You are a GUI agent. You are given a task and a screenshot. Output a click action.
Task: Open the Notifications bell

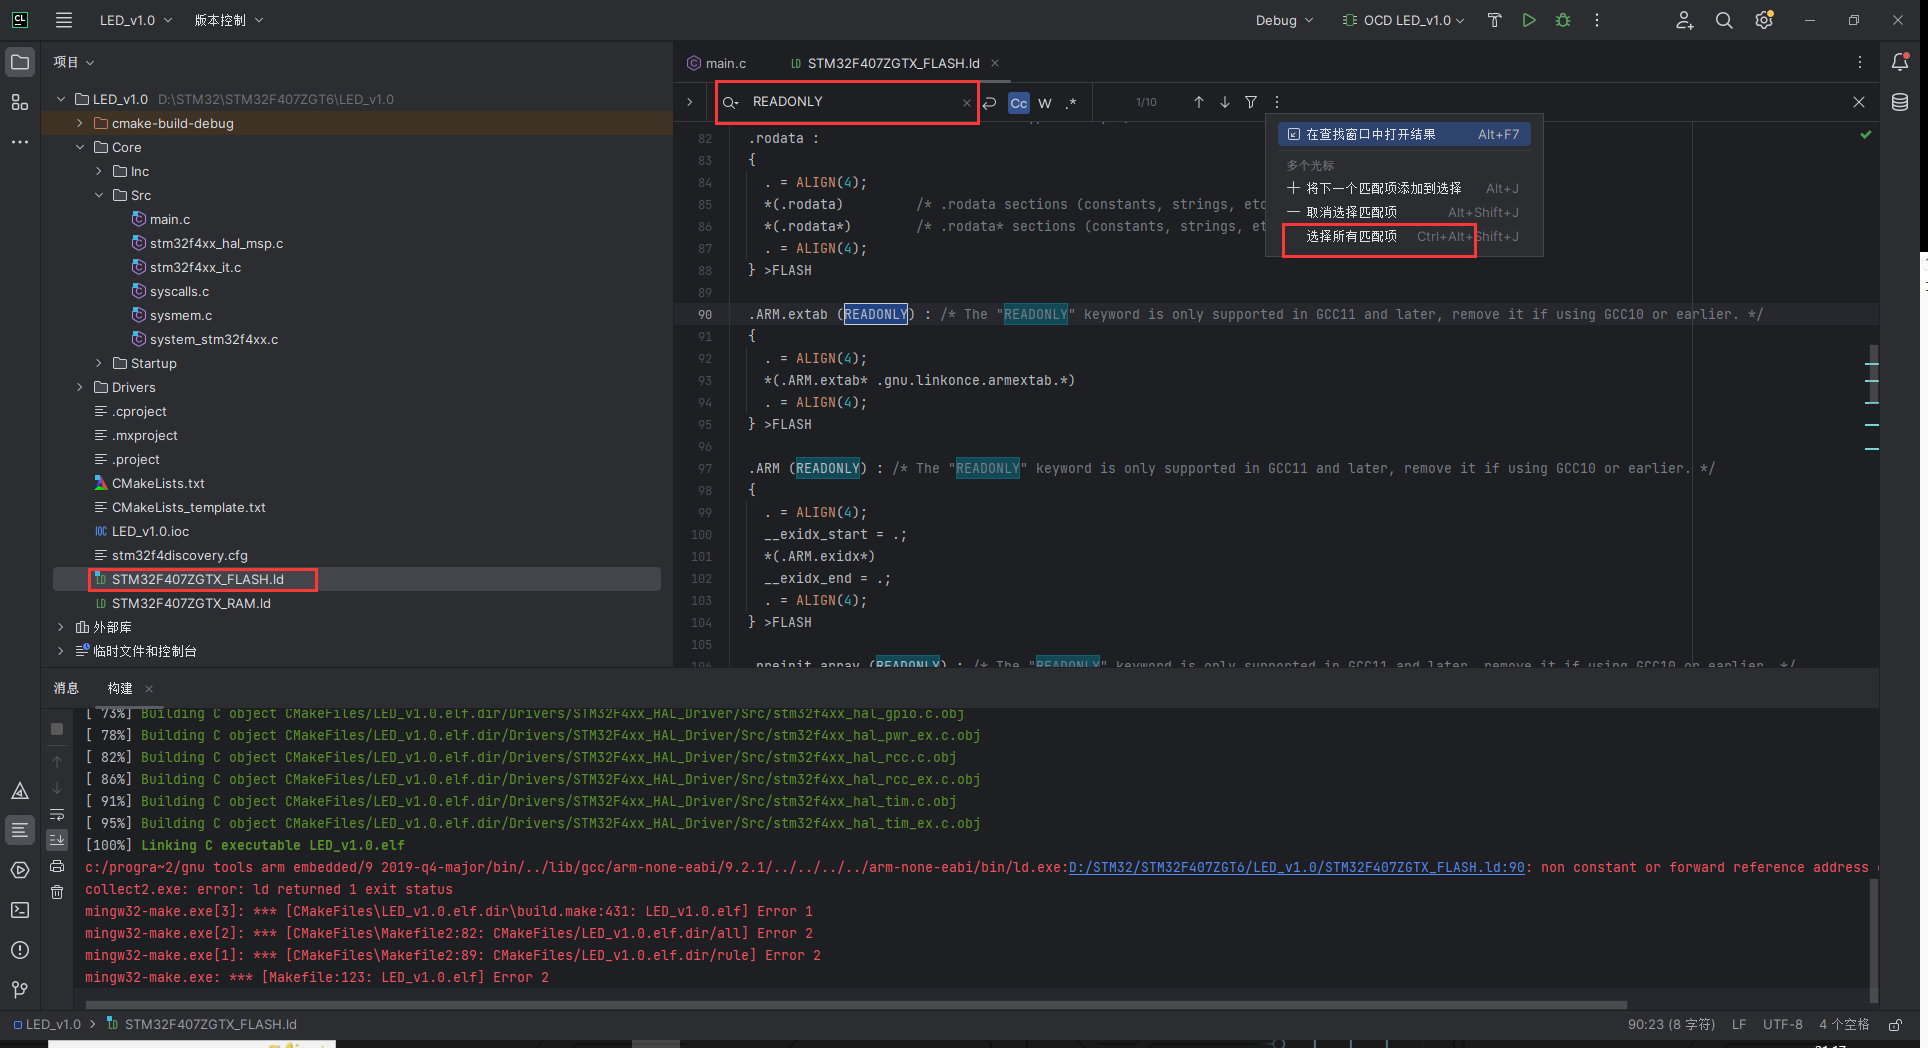[x=1900, y=62]
